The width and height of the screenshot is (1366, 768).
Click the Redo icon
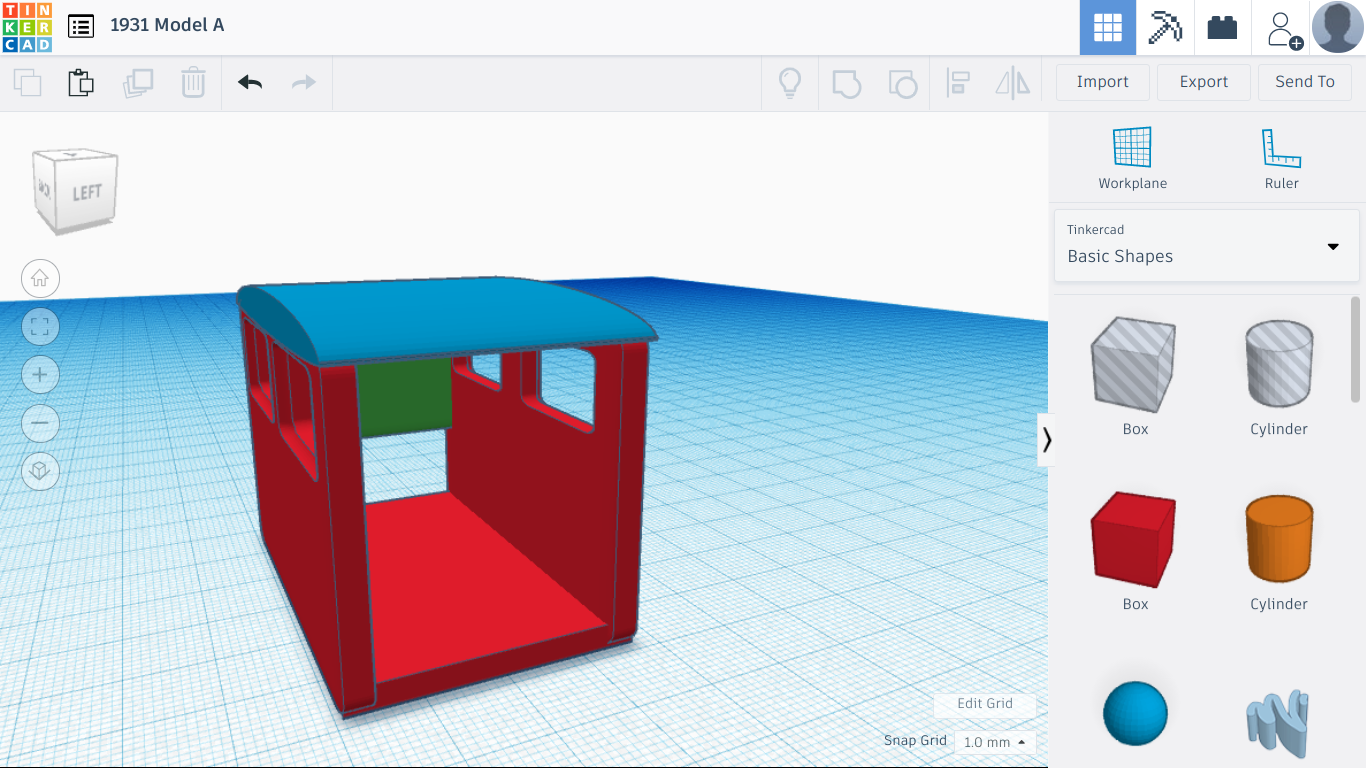(x=303, y=83)
